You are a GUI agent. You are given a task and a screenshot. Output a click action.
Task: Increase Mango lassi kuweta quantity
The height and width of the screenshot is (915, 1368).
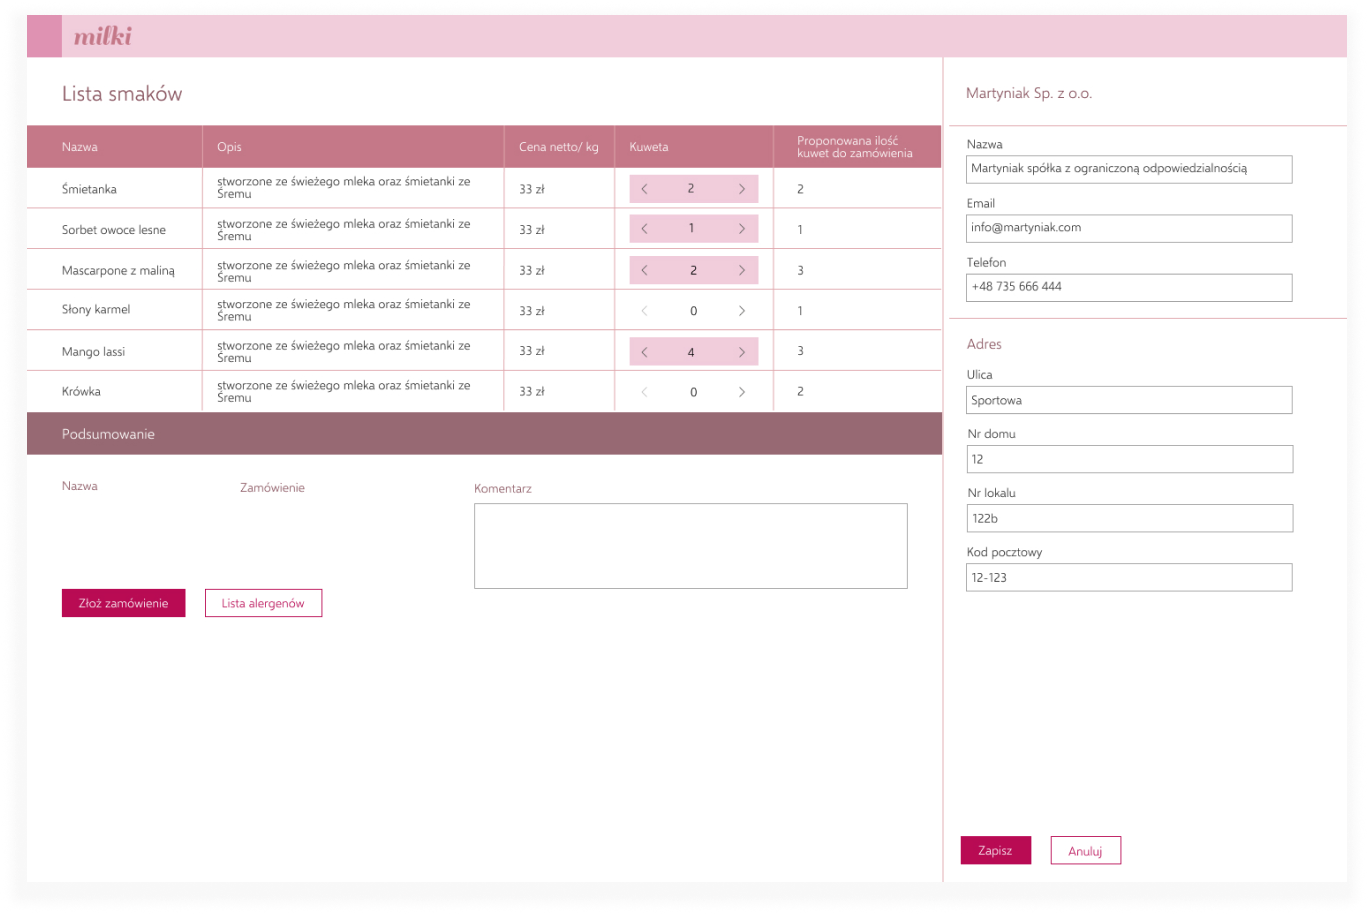(x=741, y=352)
